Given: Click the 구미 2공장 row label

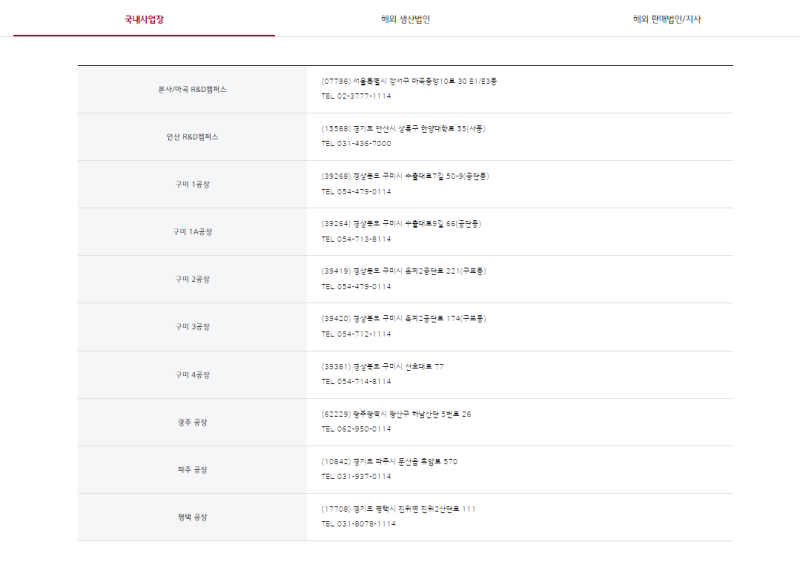Looking at the screenshot, I should click(192, 279).
